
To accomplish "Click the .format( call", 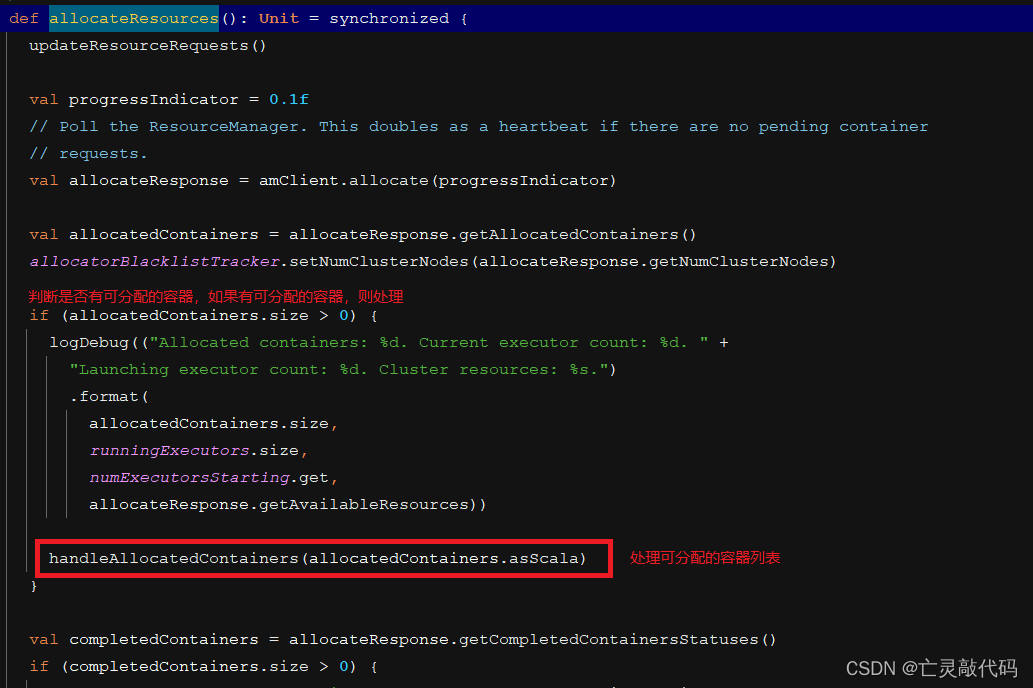I will [109, 397].
